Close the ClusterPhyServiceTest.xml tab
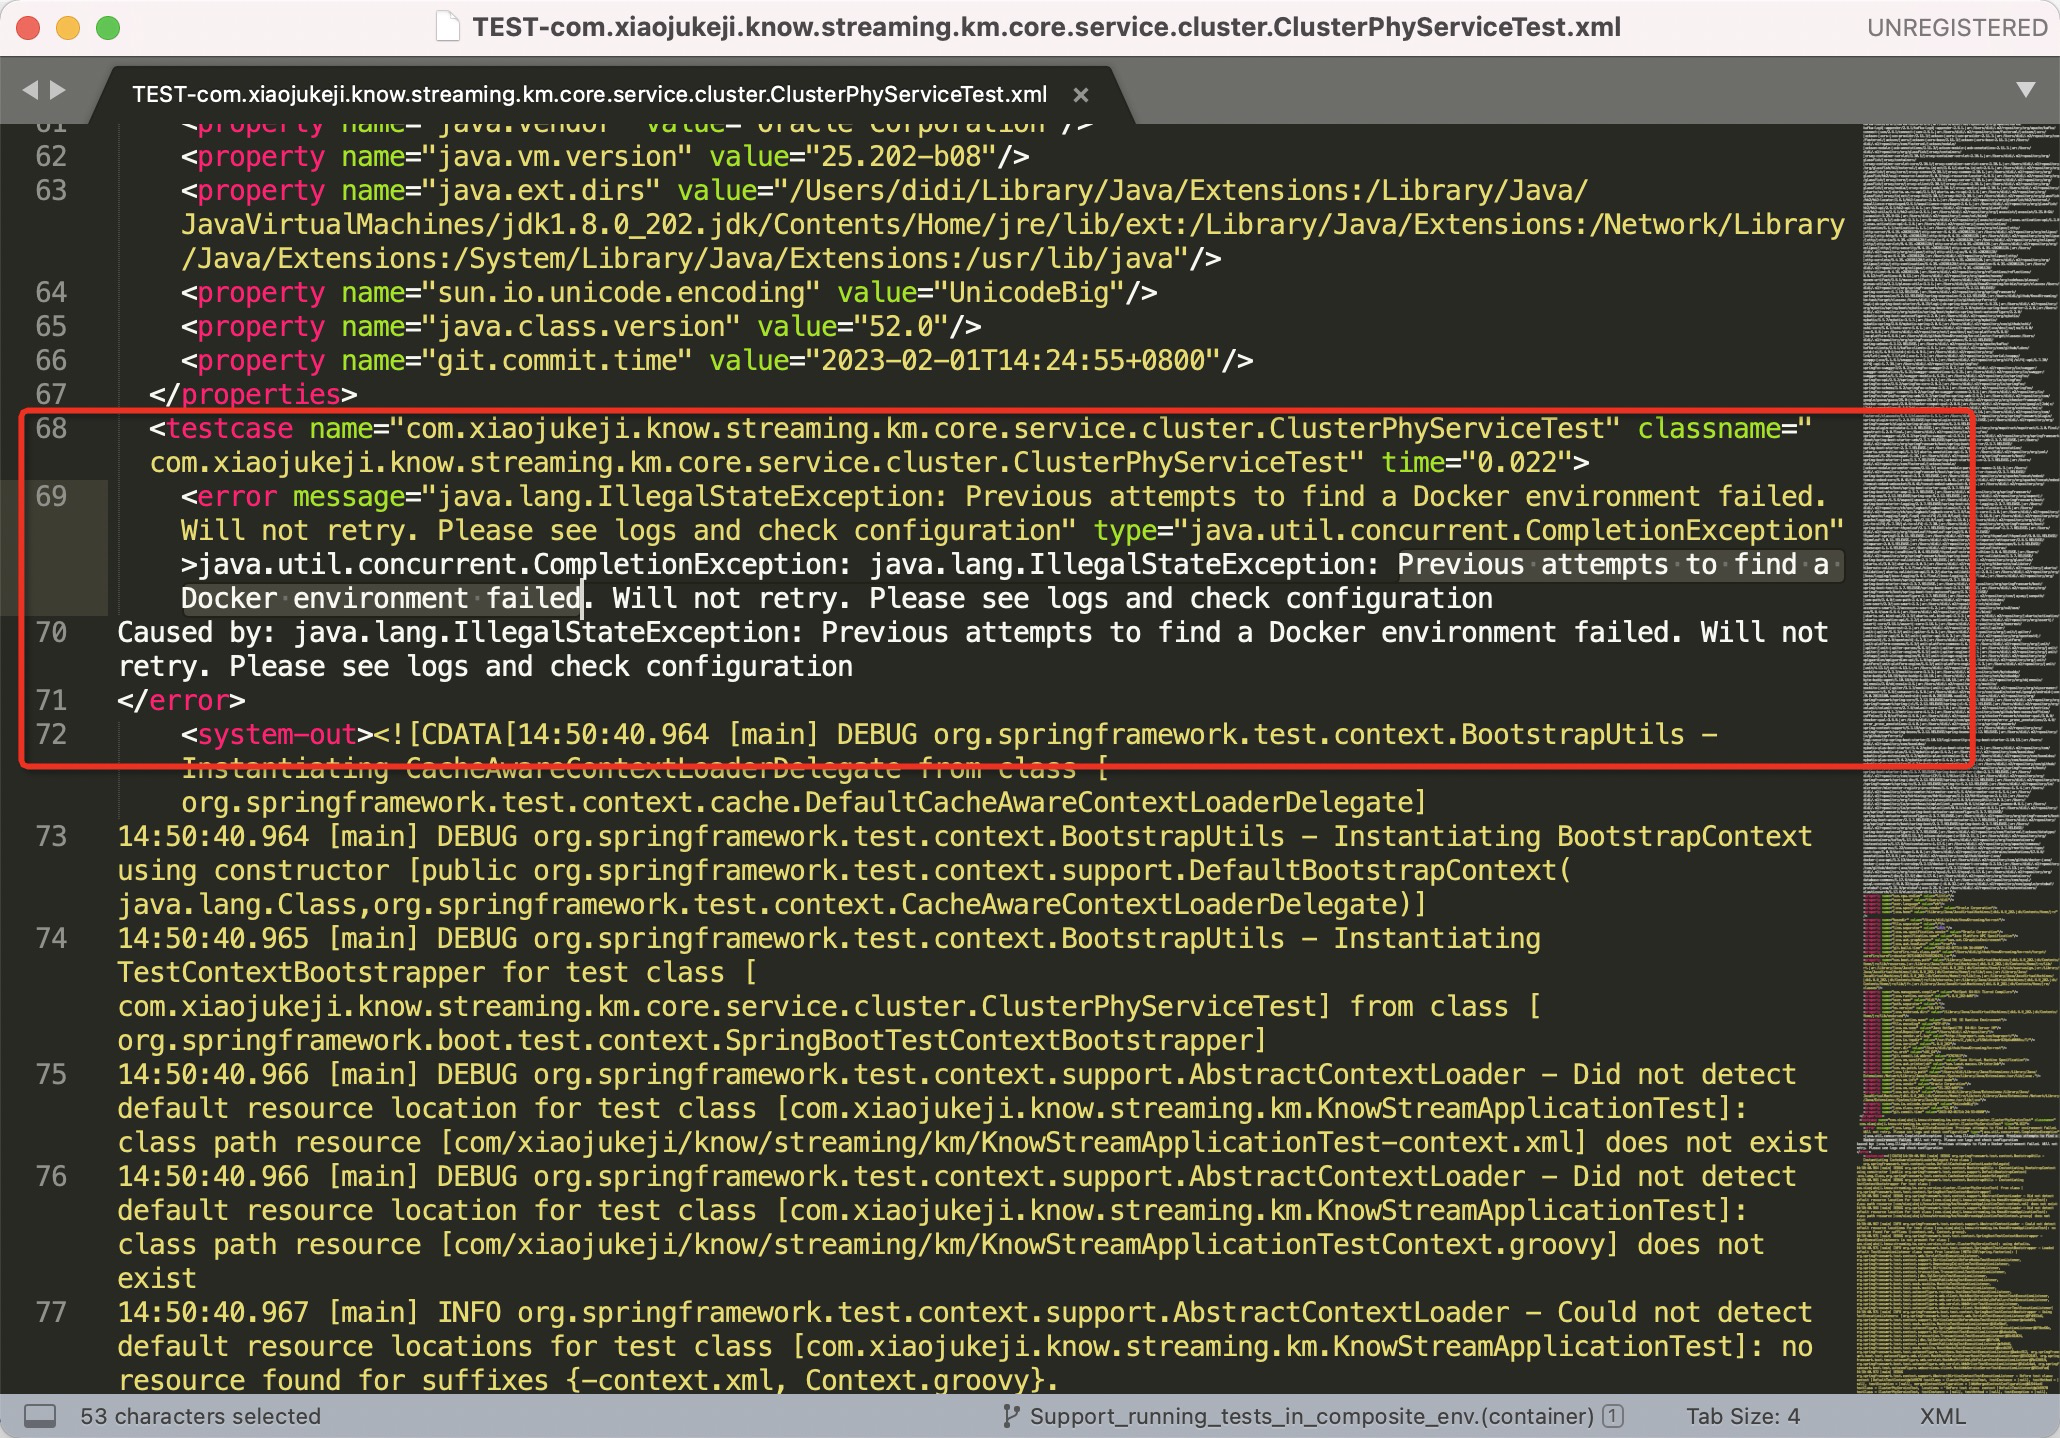 coord(1080,95)
